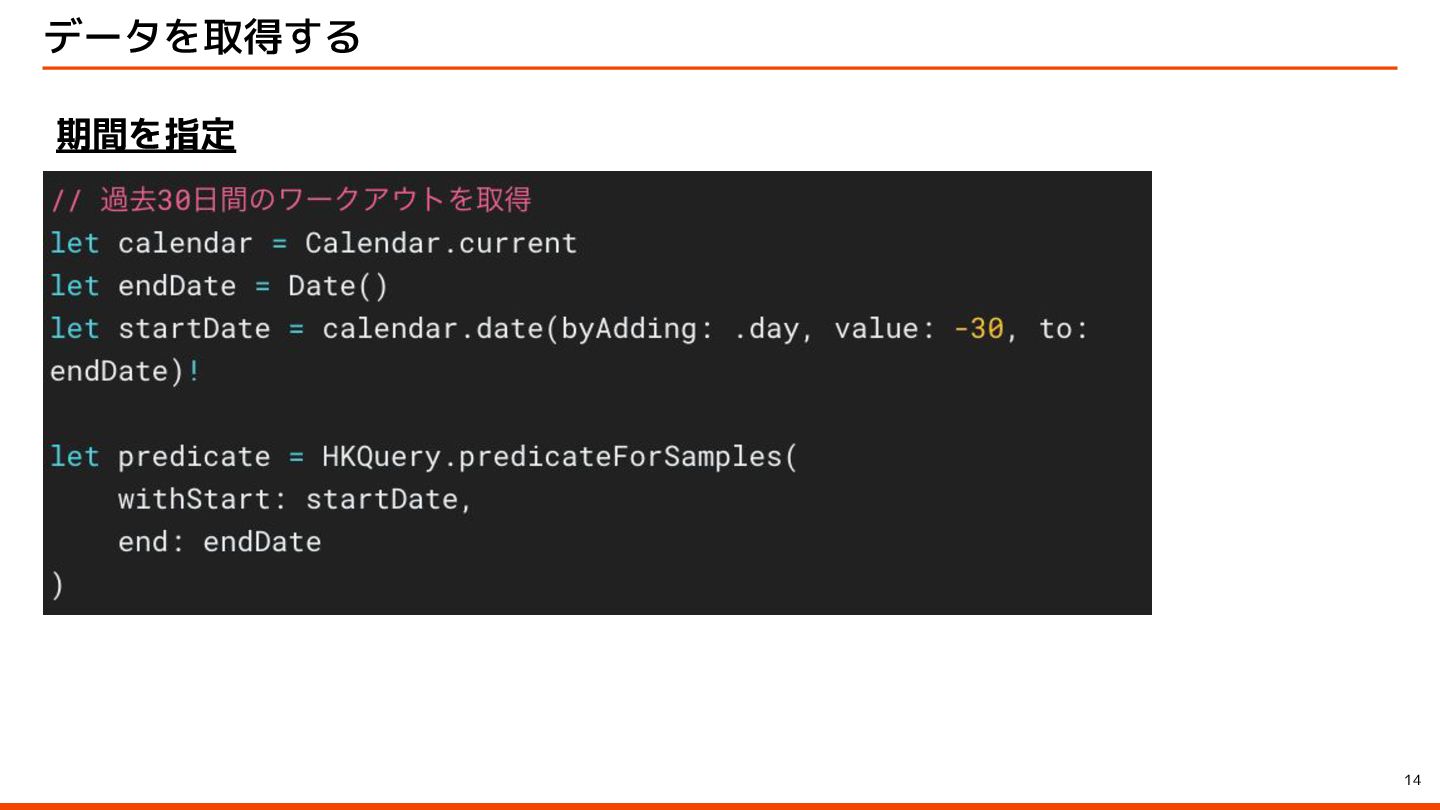Click startDate, argument after withStart
The image size is (1440, 810).
tap(388, 499)
